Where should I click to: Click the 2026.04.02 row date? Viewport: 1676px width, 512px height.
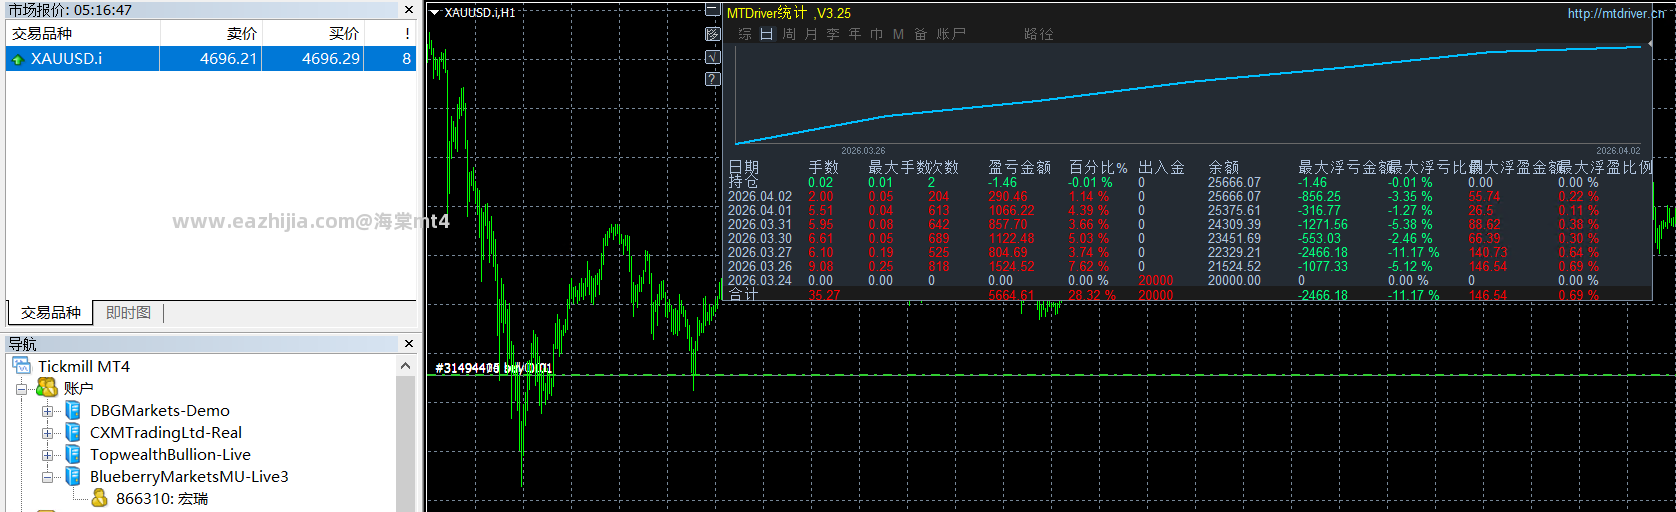pyautogui.click(x=759, y=197)
